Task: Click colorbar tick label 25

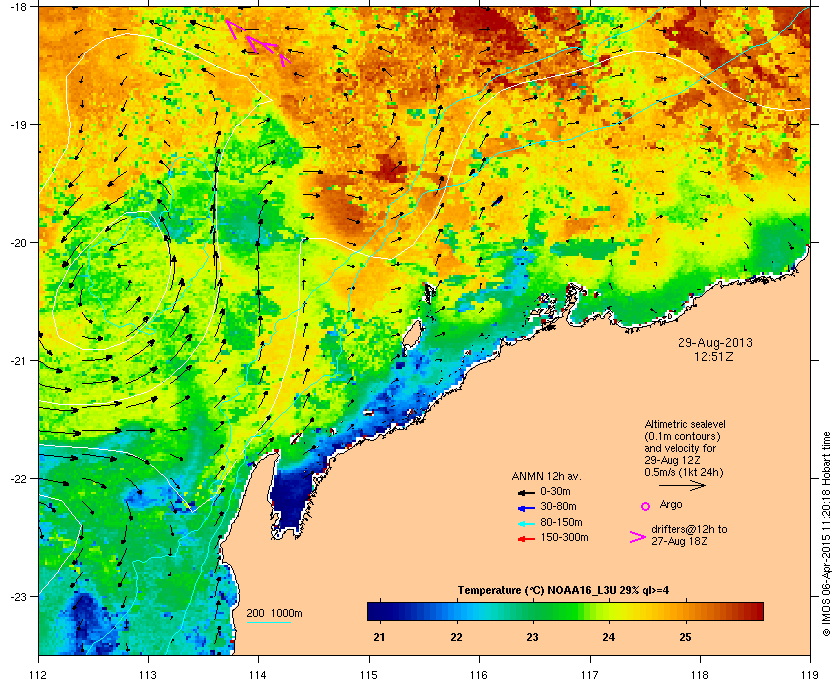Action: coord(685,638)
